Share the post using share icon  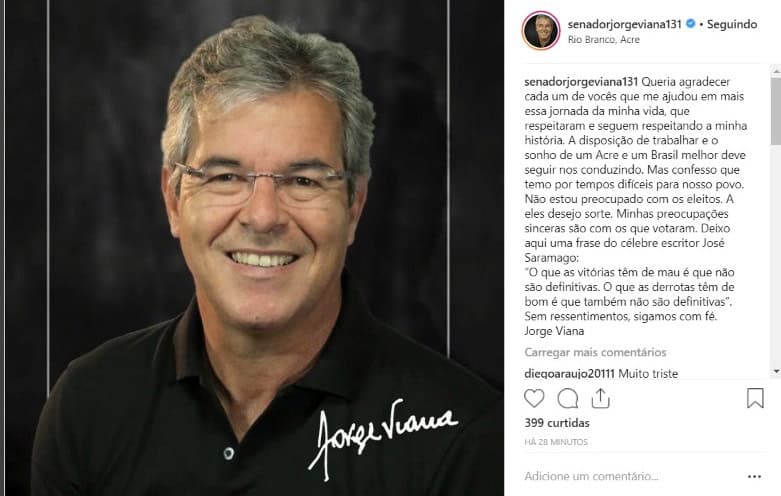point(601,398)
